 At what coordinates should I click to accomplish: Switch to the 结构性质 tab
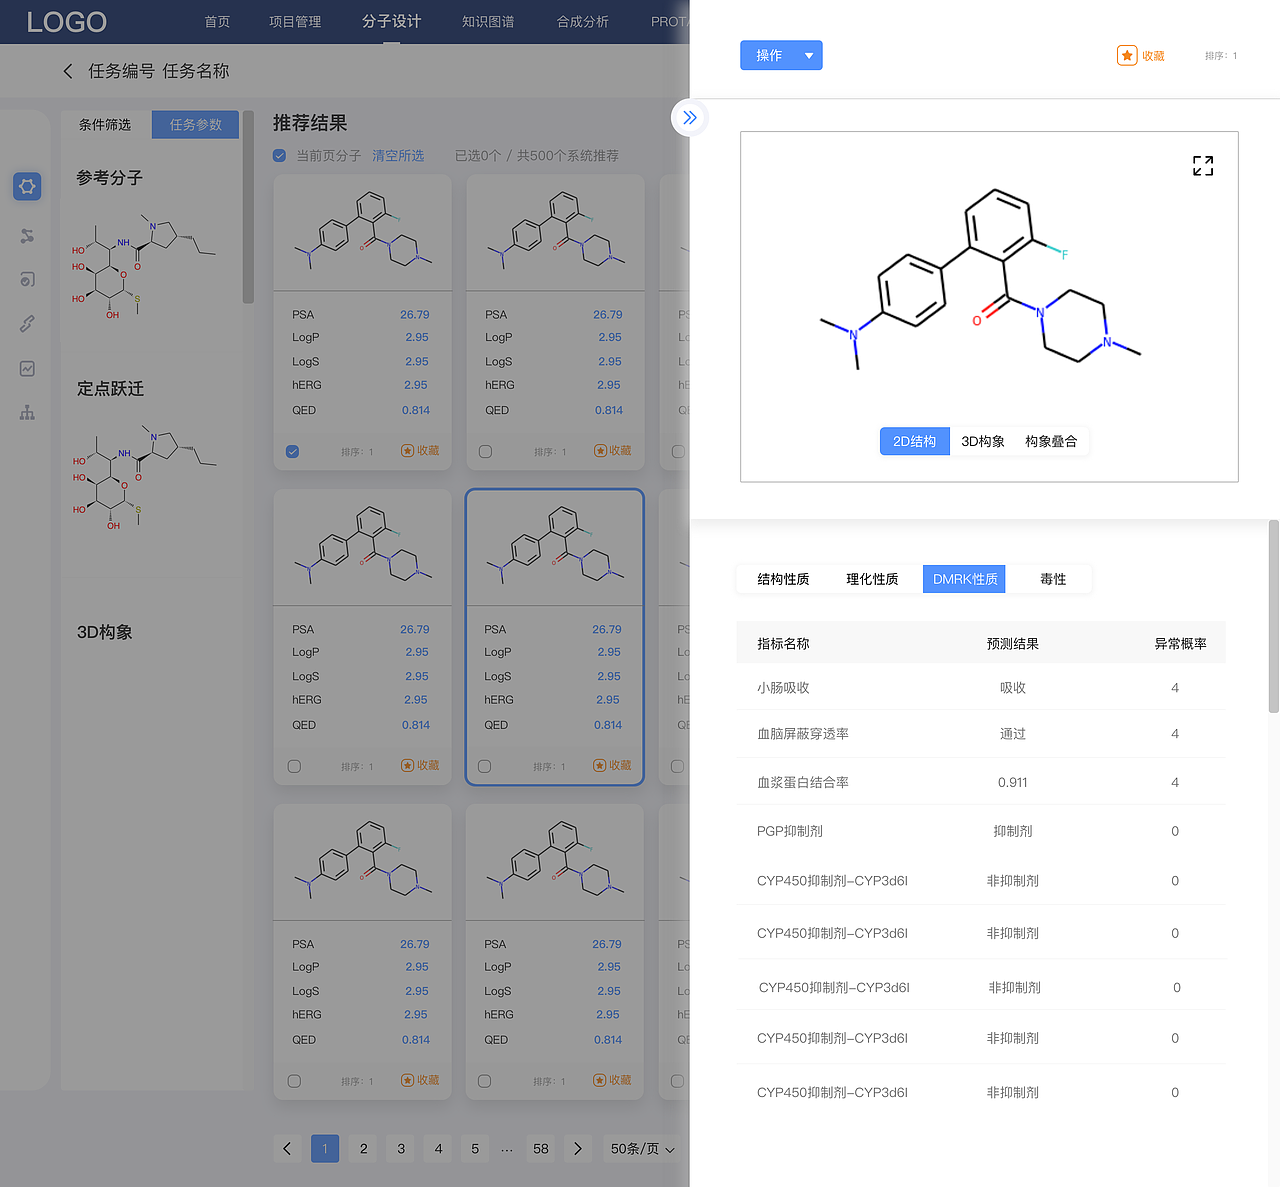(x=783, y=579)
